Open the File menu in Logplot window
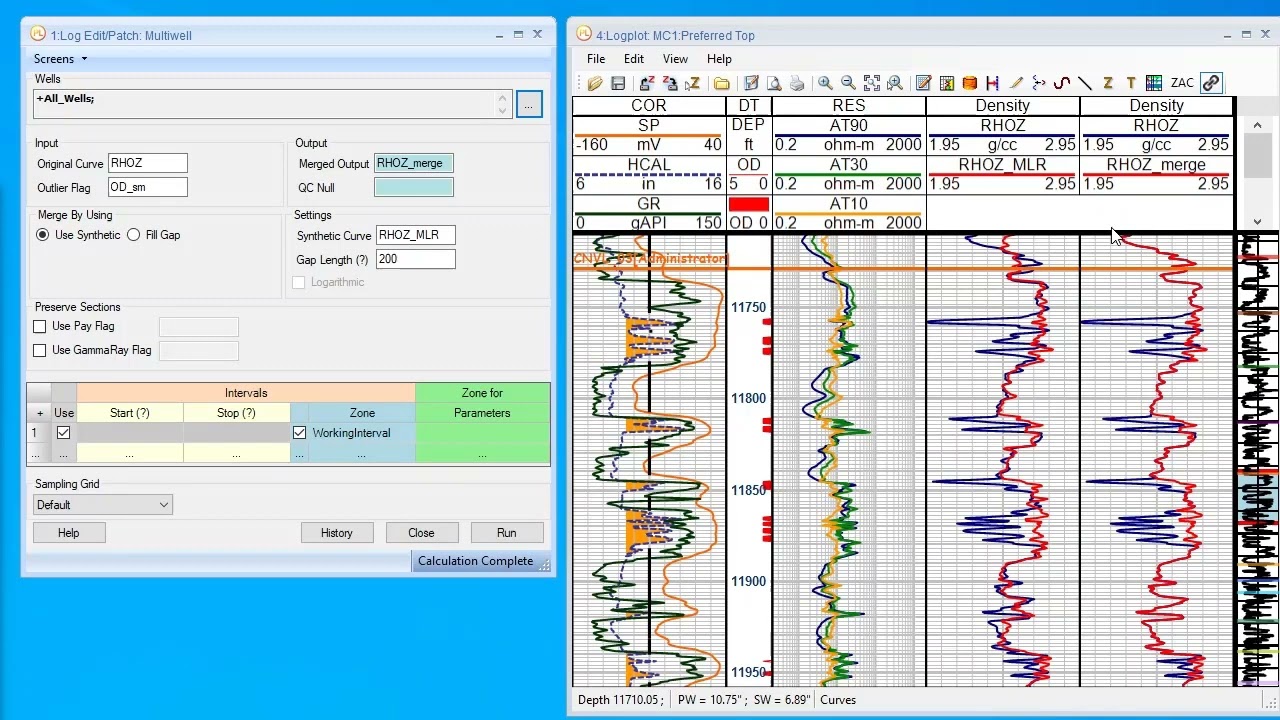1280x720 pixels. 596,59
